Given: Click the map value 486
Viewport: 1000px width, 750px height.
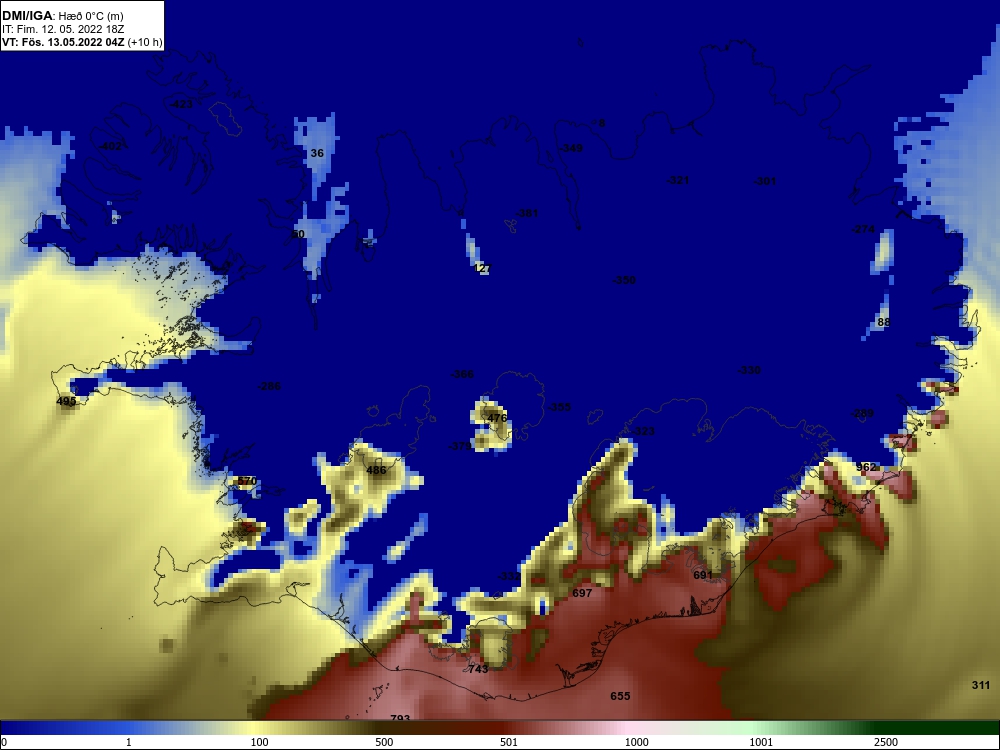Looking at the screenshot, I should 376,470.
